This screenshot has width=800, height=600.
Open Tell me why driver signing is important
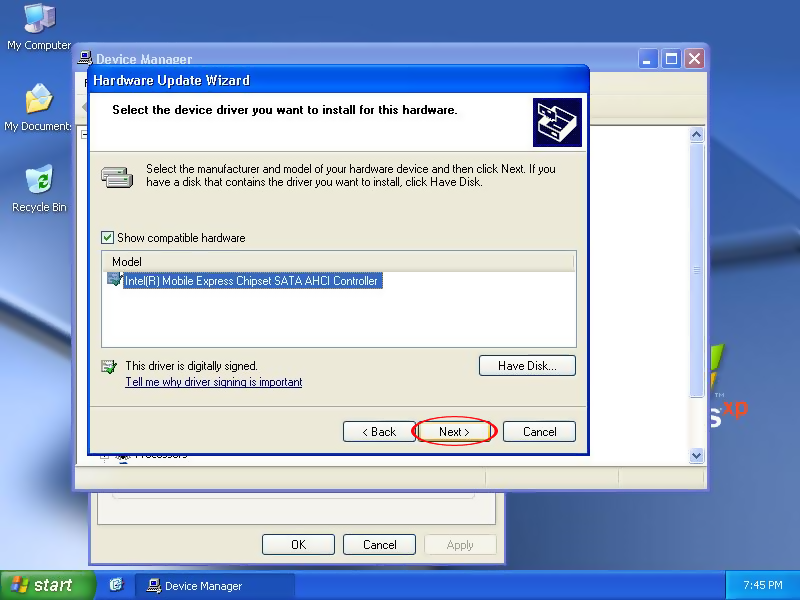(214, 382)
